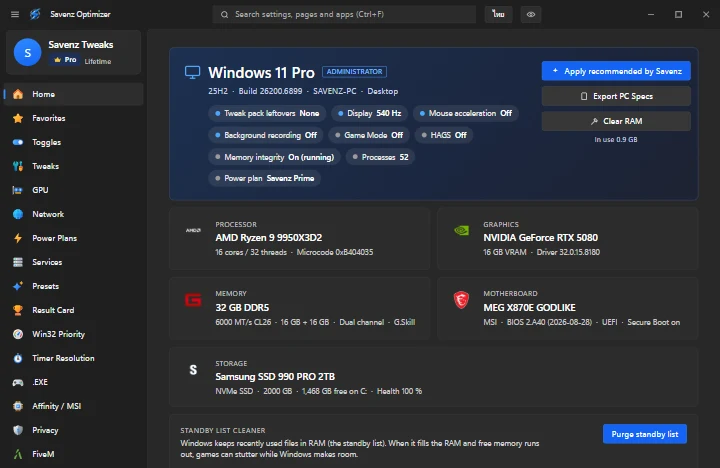Click the Savenz Tweaks profile avatar
The width and height of the screenshot is (720, 468).
28,52
